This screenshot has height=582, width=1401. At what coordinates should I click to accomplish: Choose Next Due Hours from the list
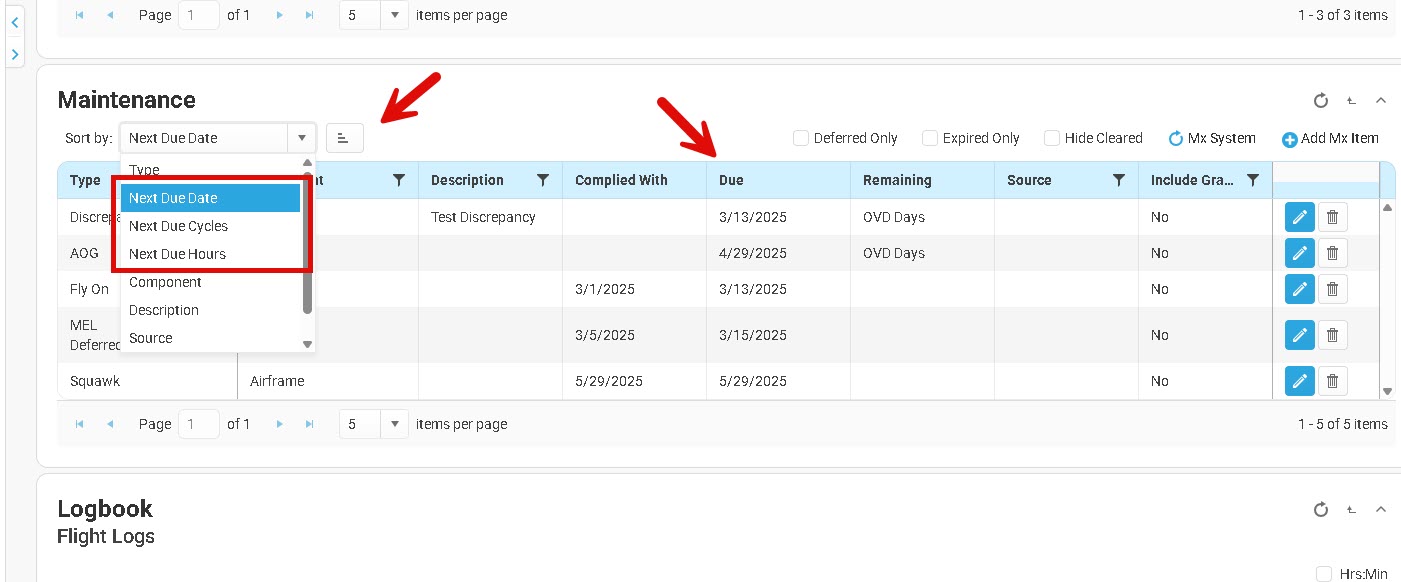point(177,254)
